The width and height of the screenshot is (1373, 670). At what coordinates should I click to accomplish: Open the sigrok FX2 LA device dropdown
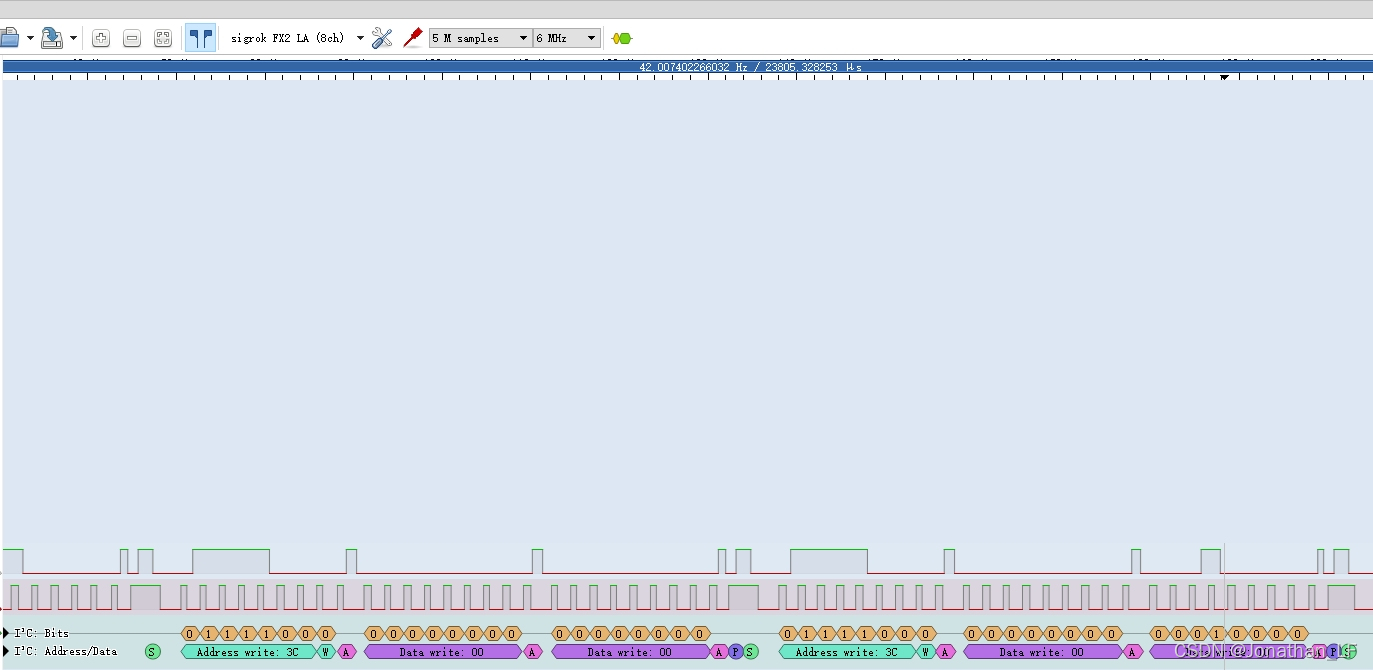point(297,38)
